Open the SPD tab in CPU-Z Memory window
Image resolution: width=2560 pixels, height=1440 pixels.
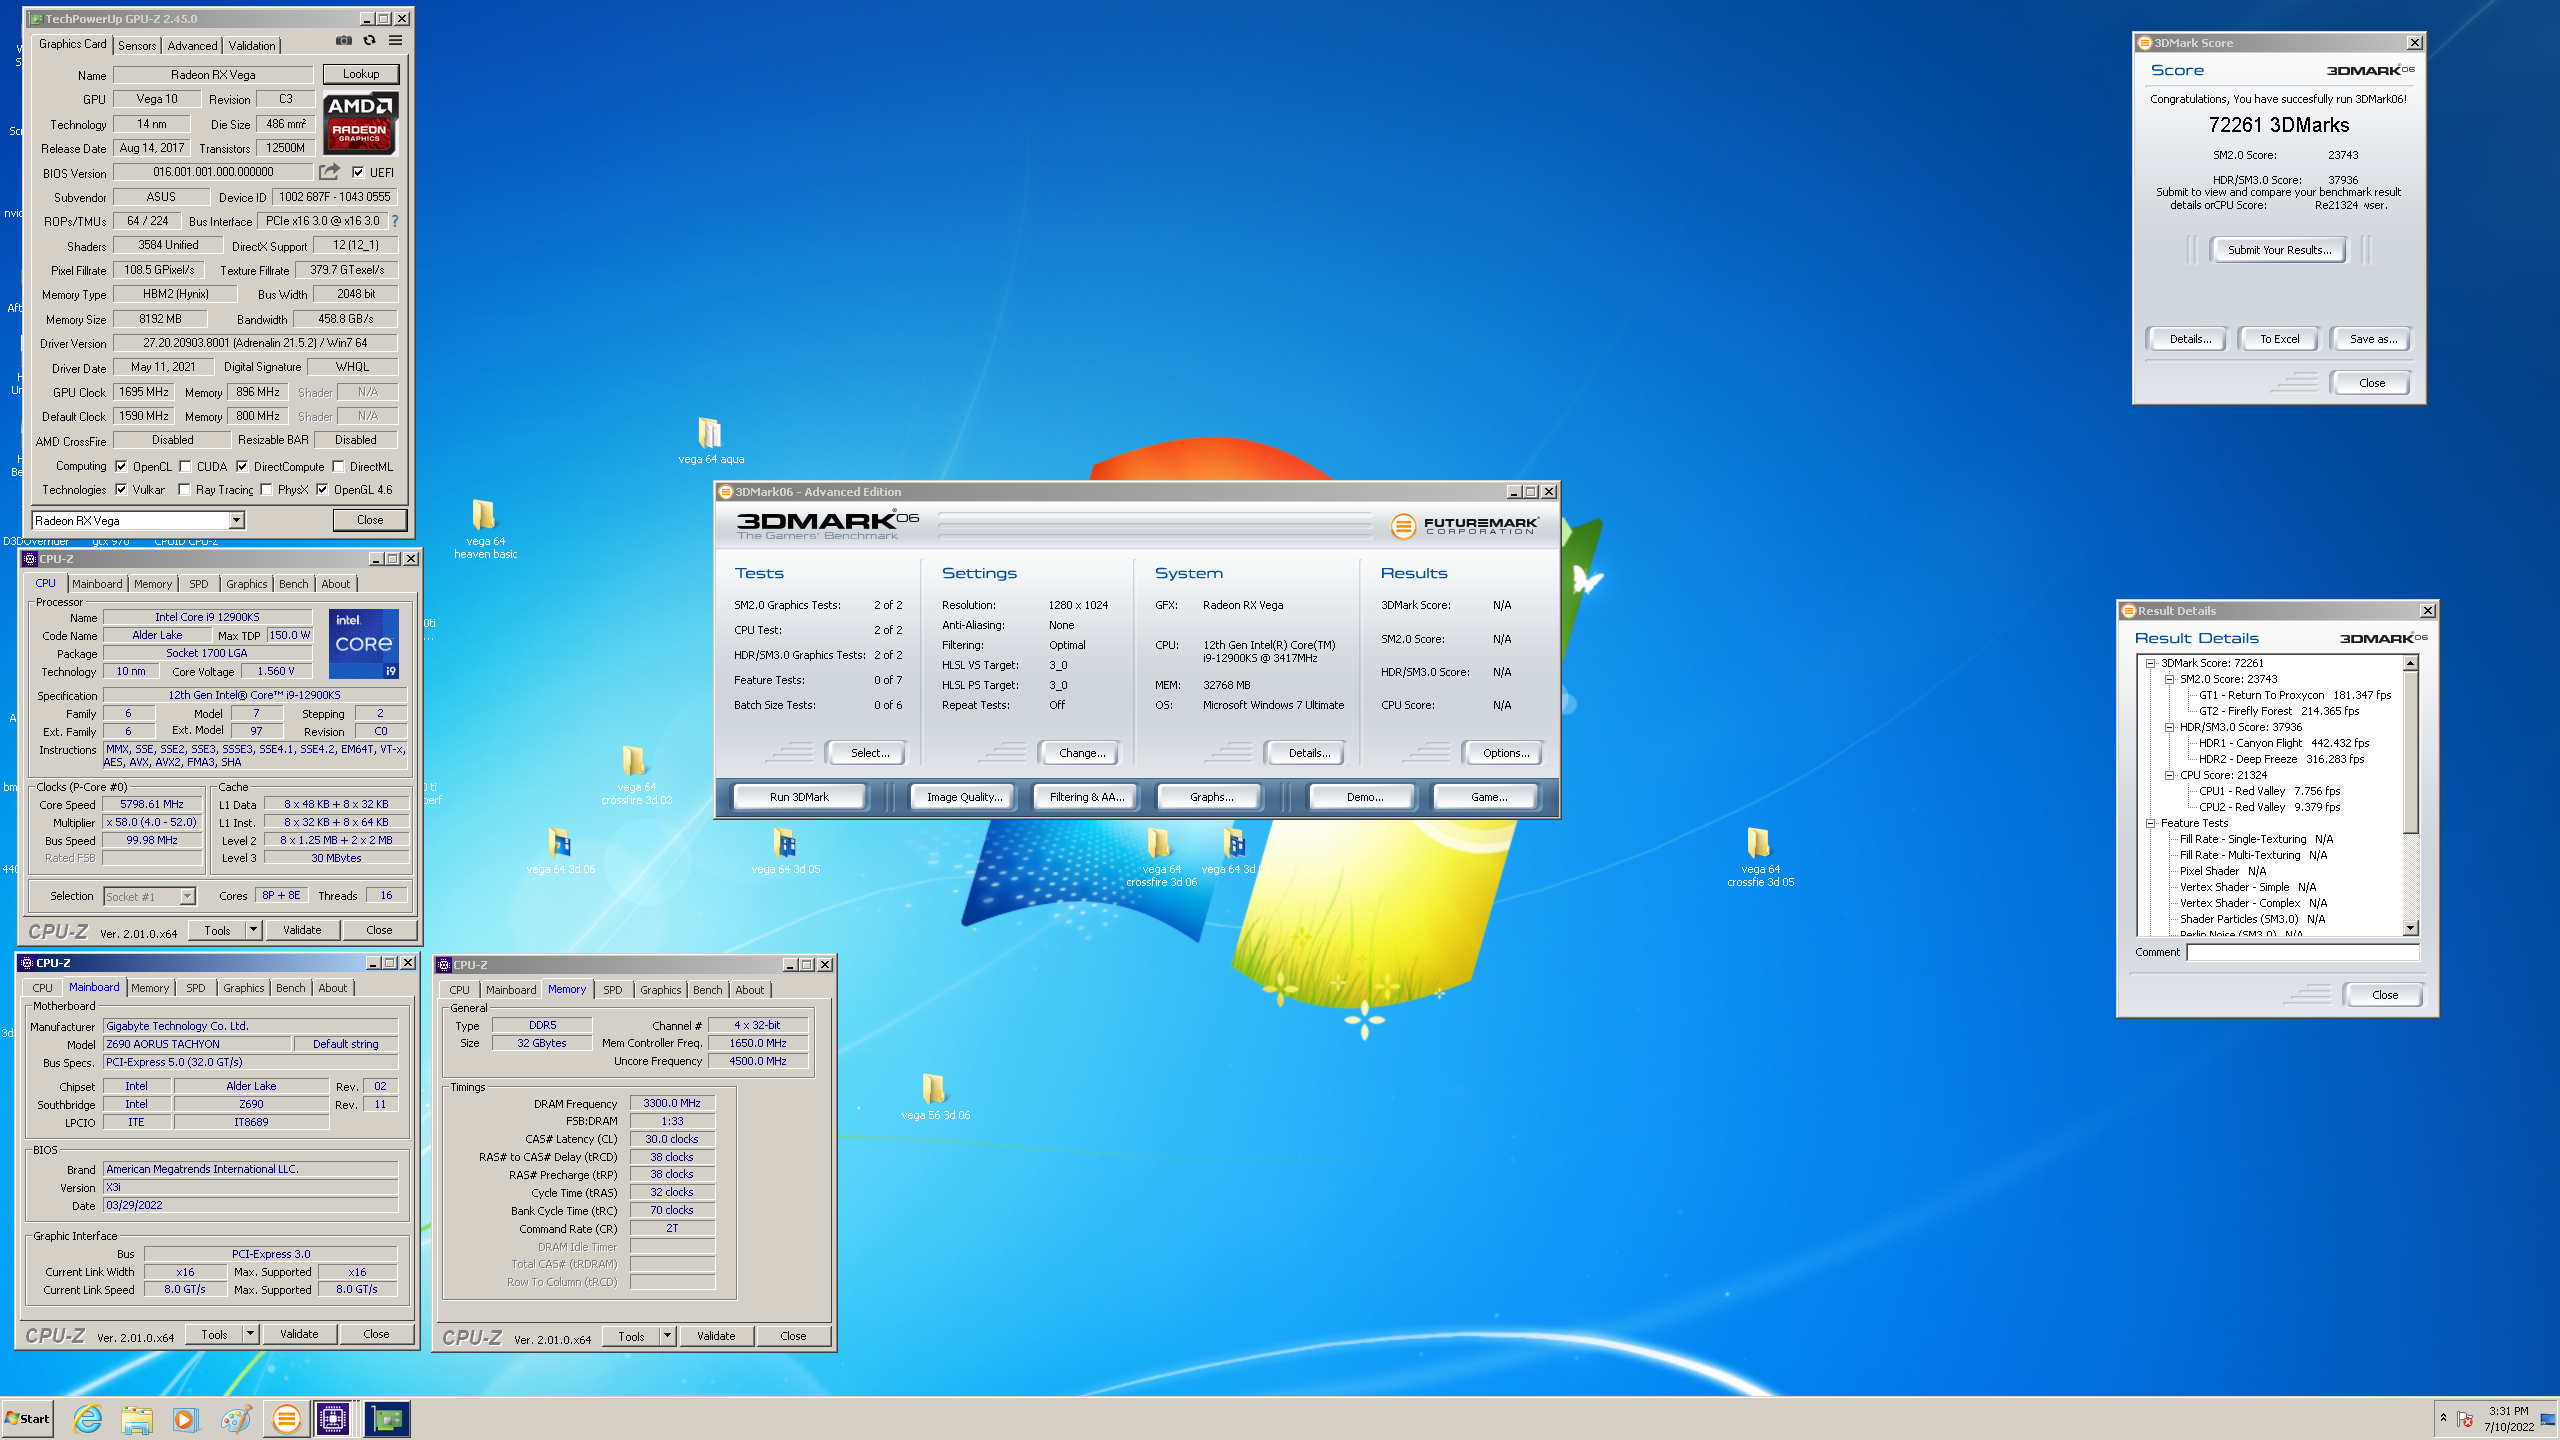click(x=612, y=990)
